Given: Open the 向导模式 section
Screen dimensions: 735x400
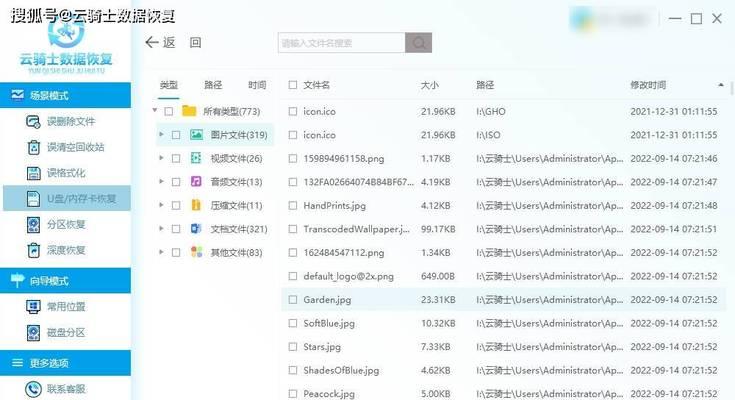Looking at the screenshot, I should tap(66, 280).
